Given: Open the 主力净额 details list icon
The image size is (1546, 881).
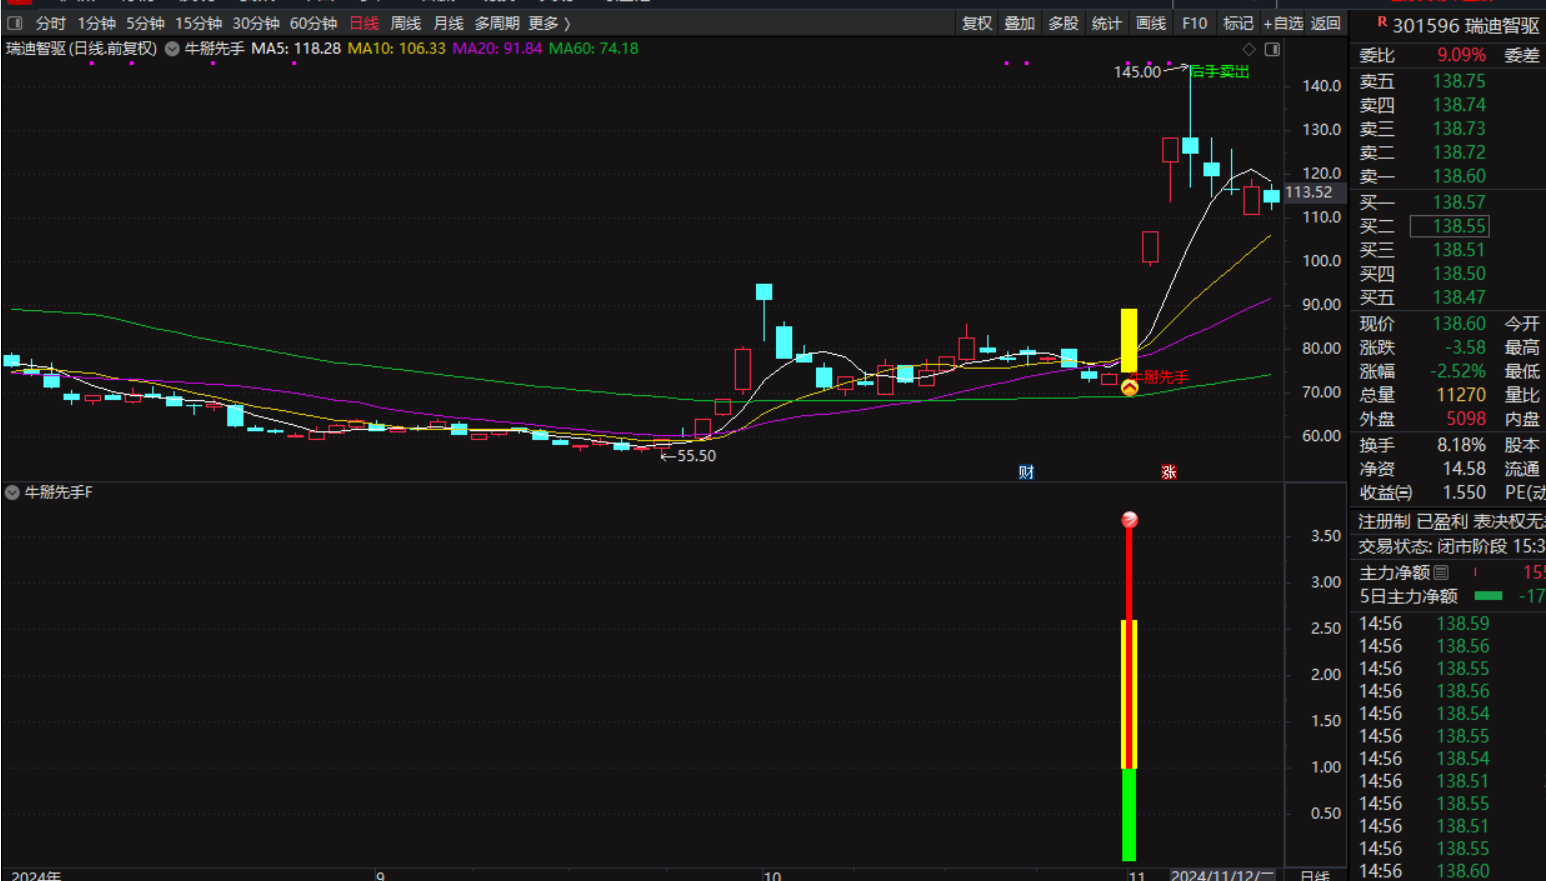Looking at the screenshot, I should pos(1441,573).
